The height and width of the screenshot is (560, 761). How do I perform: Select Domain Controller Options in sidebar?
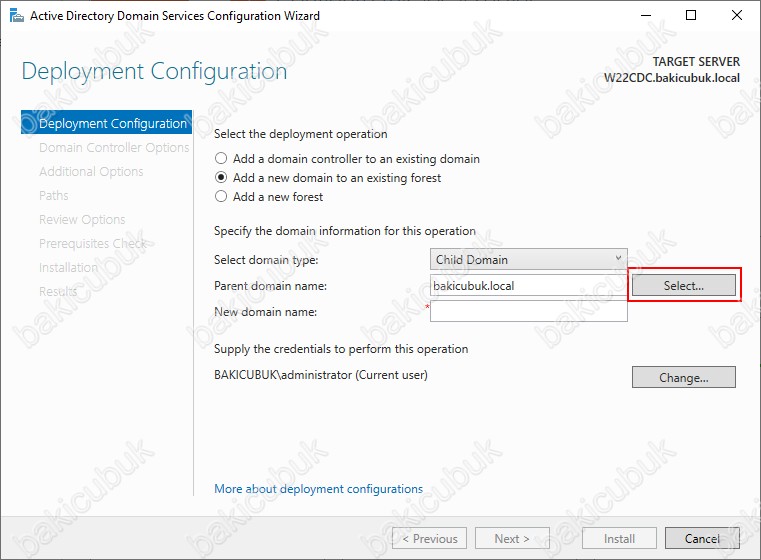click(x=114, y=148)
